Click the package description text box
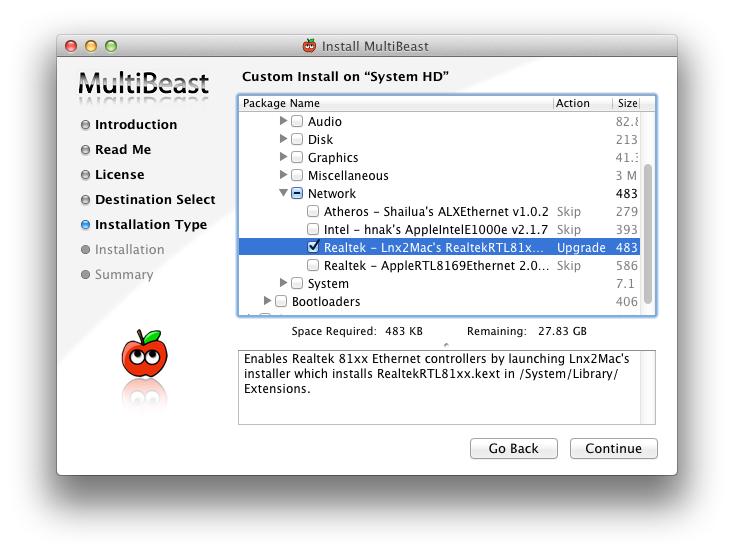 [x=447, y=387]
